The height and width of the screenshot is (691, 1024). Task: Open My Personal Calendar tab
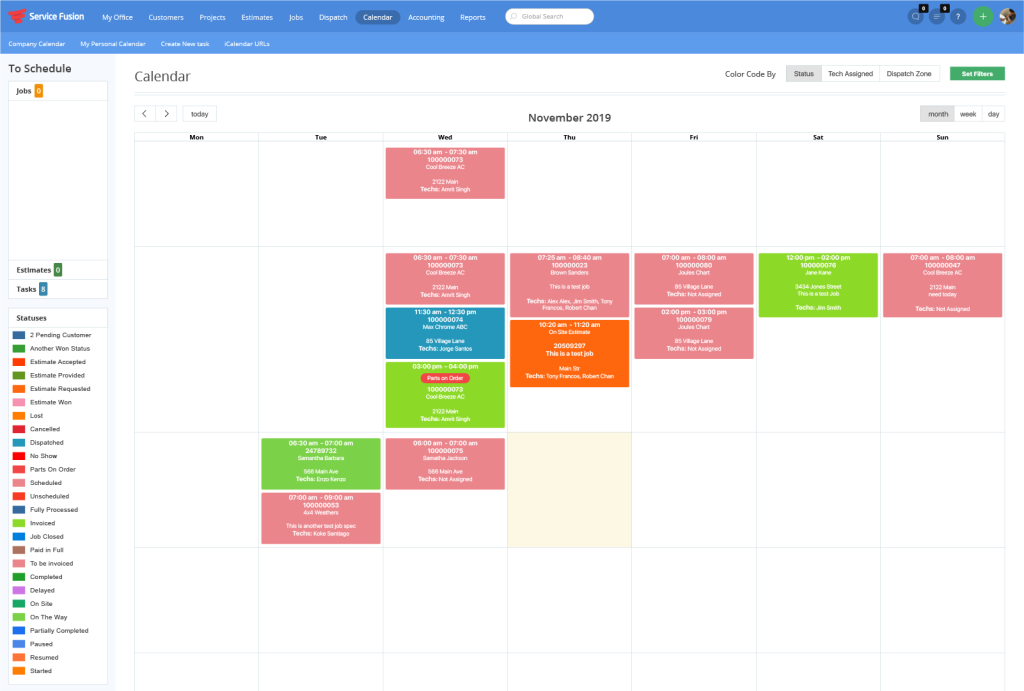click(113, 44)
